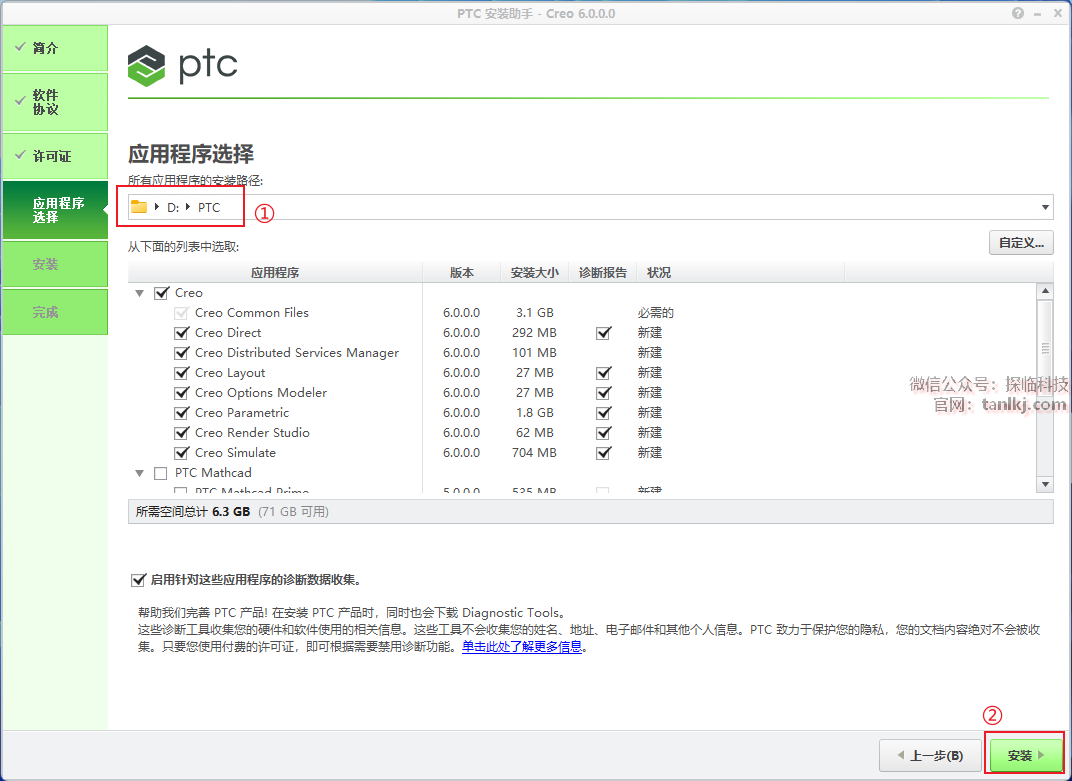
Task: Toggle the Creo Simulate checkbox
Action: click(181, 453)
